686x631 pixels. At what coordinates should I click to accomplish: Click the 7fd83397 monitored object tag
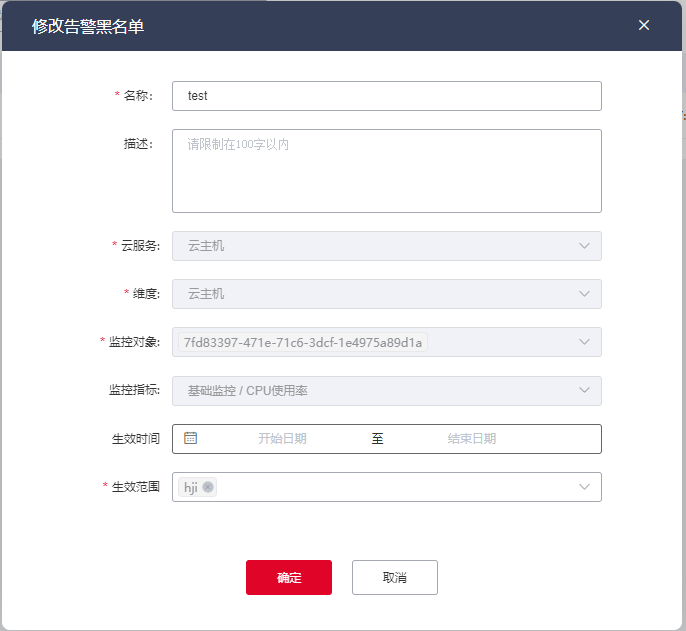tap(303, 343)
